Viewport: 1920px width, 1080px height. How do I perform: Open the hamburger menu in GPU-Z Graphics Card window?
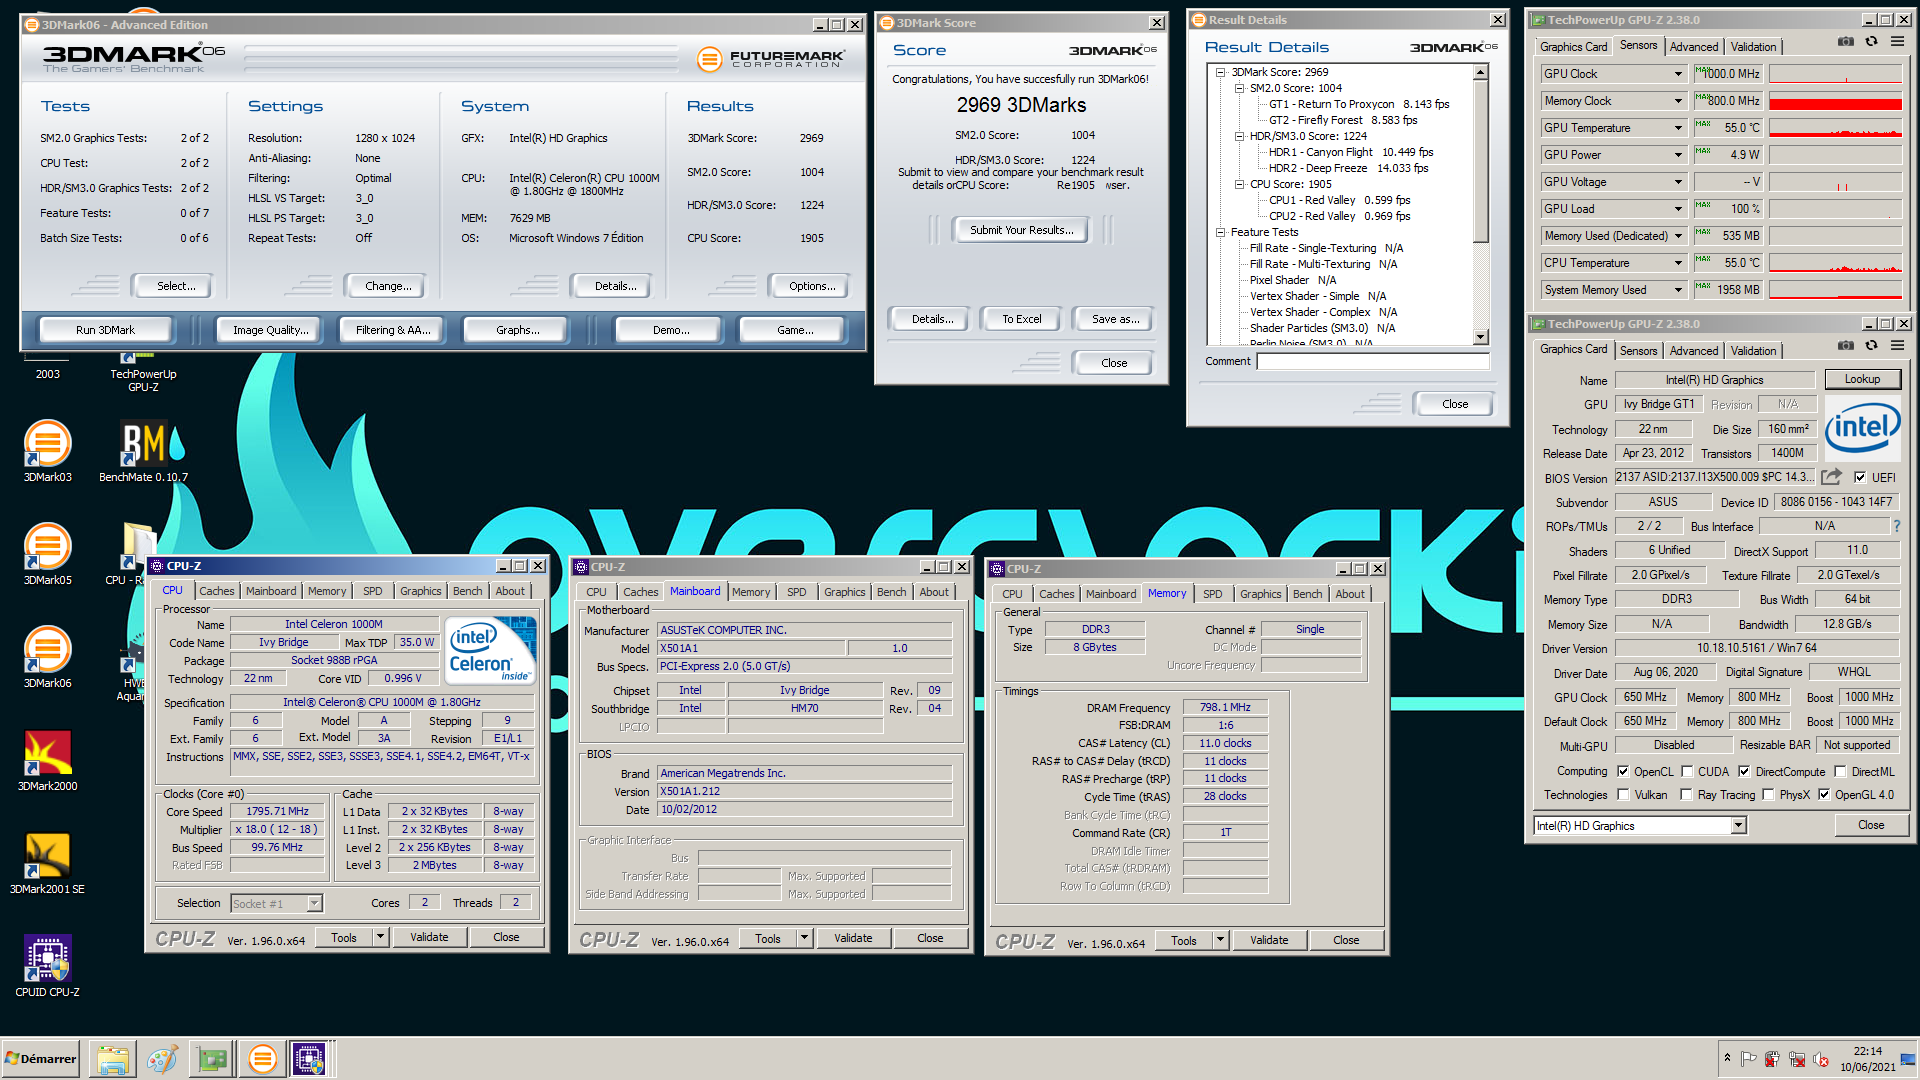pos(1897,345)
